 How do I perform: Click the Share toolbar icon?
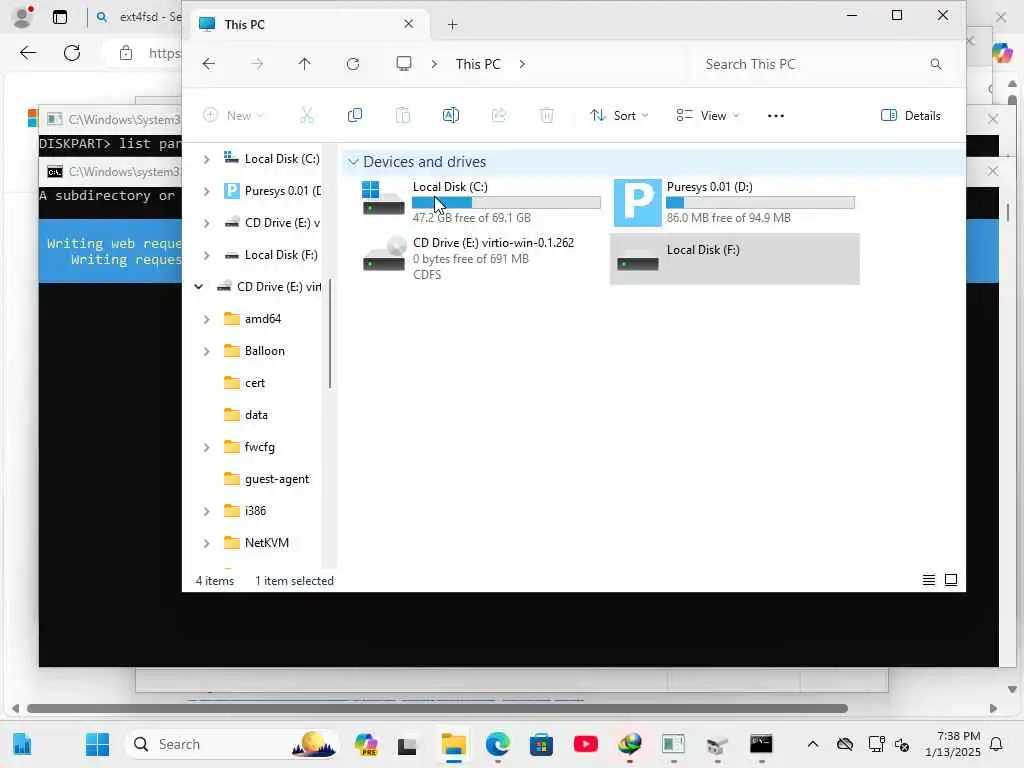pyautogui.click(x=499, y=116)
